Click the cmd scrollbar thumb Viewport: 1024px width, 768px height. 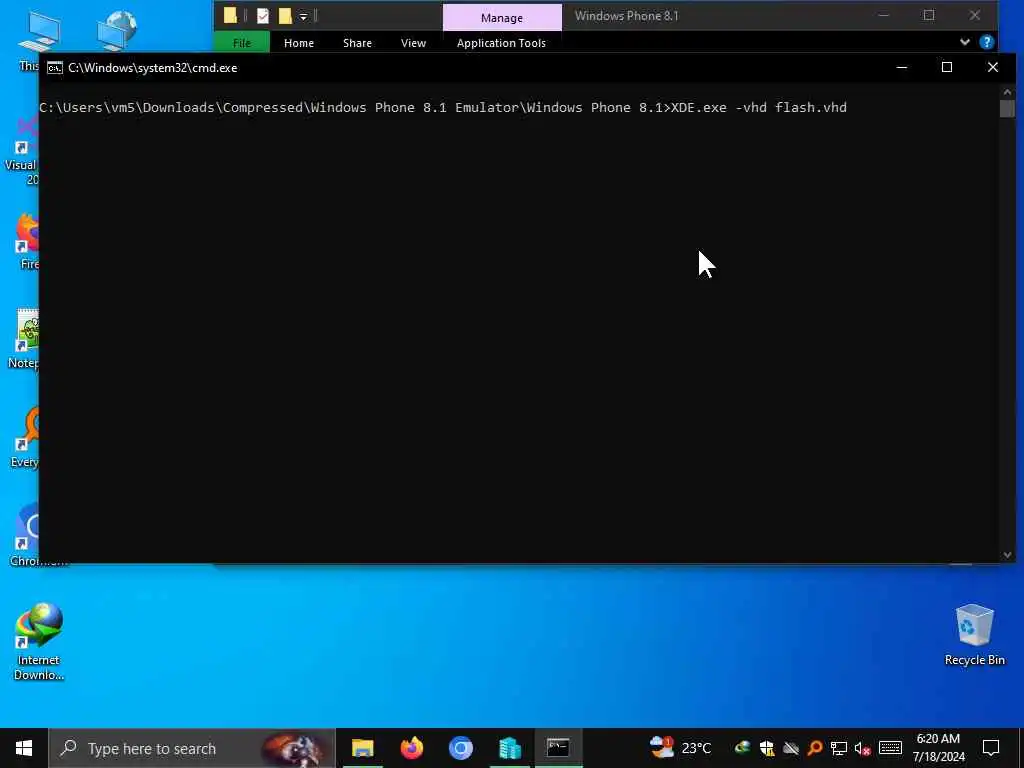pos(1007,108)
